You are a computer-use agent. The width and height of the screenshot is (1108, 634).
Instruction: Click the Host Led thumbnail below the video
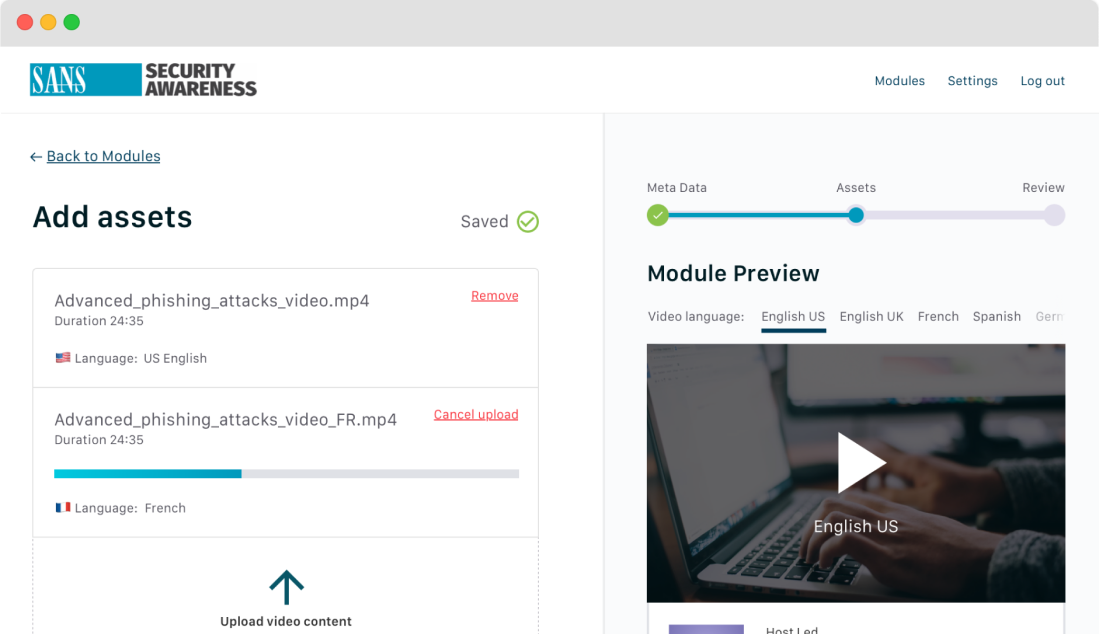(x=706, y=628)
